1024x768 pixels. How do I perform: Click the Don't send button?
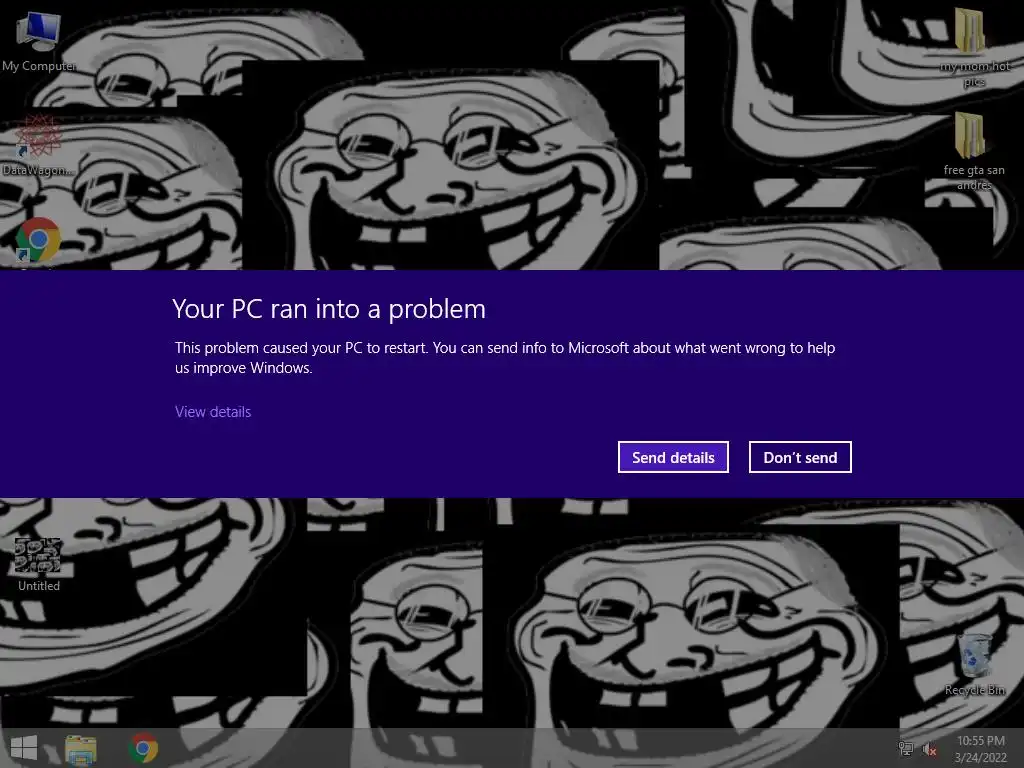(800, 457)
